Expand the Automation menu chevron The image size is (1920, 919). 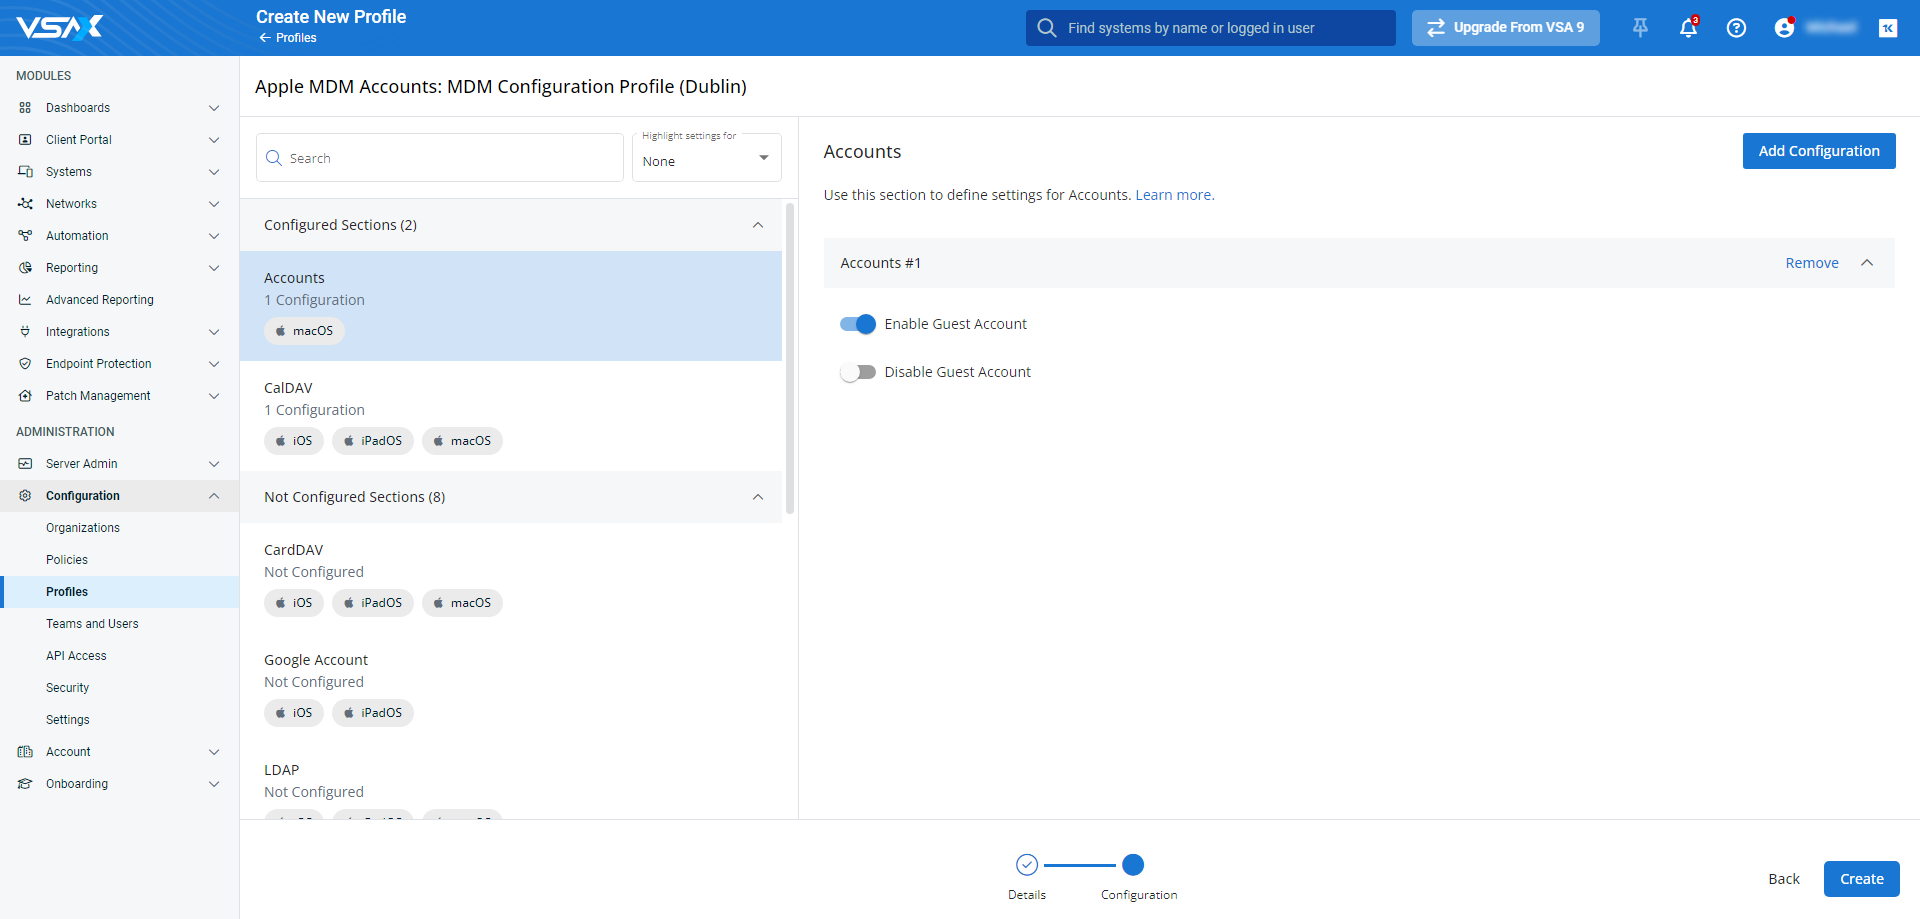point(214,236)
